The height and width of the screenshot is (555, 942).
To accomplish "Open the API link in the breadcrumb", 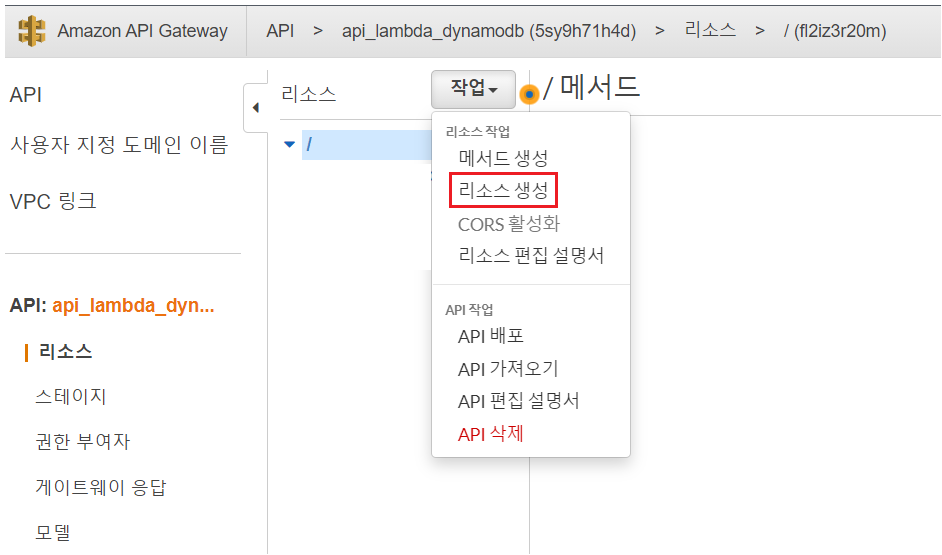I will tap(280, 31).
